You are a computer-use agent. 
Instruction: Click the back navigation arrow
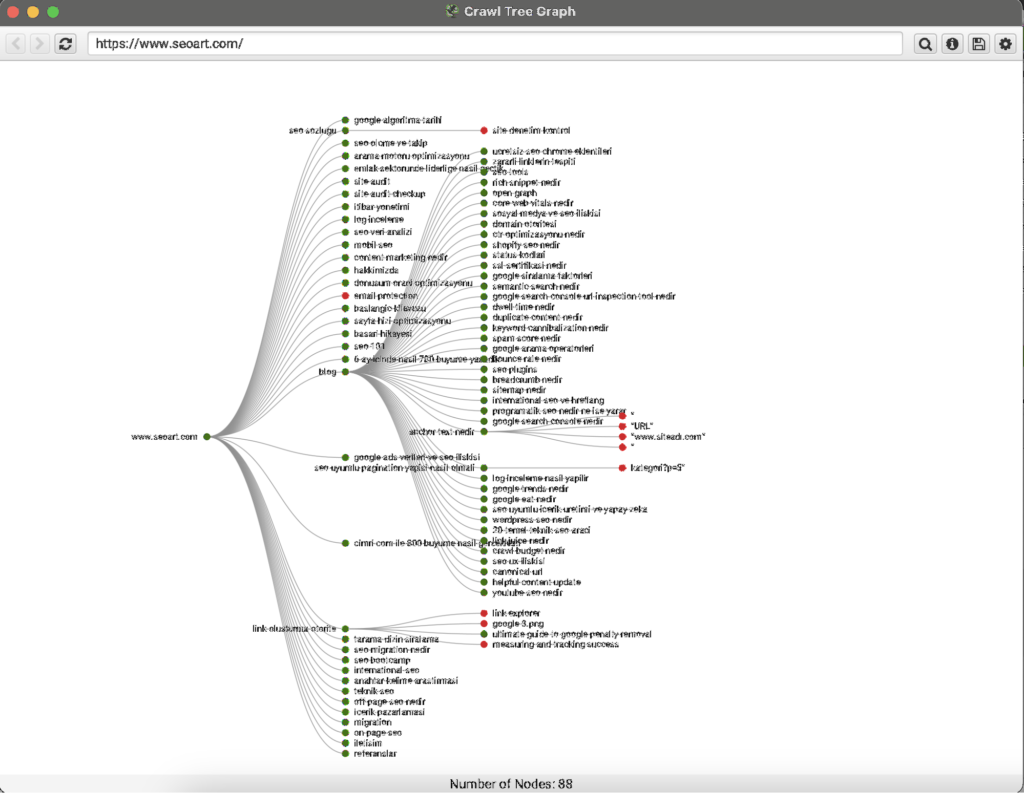(x=16, y=44)
